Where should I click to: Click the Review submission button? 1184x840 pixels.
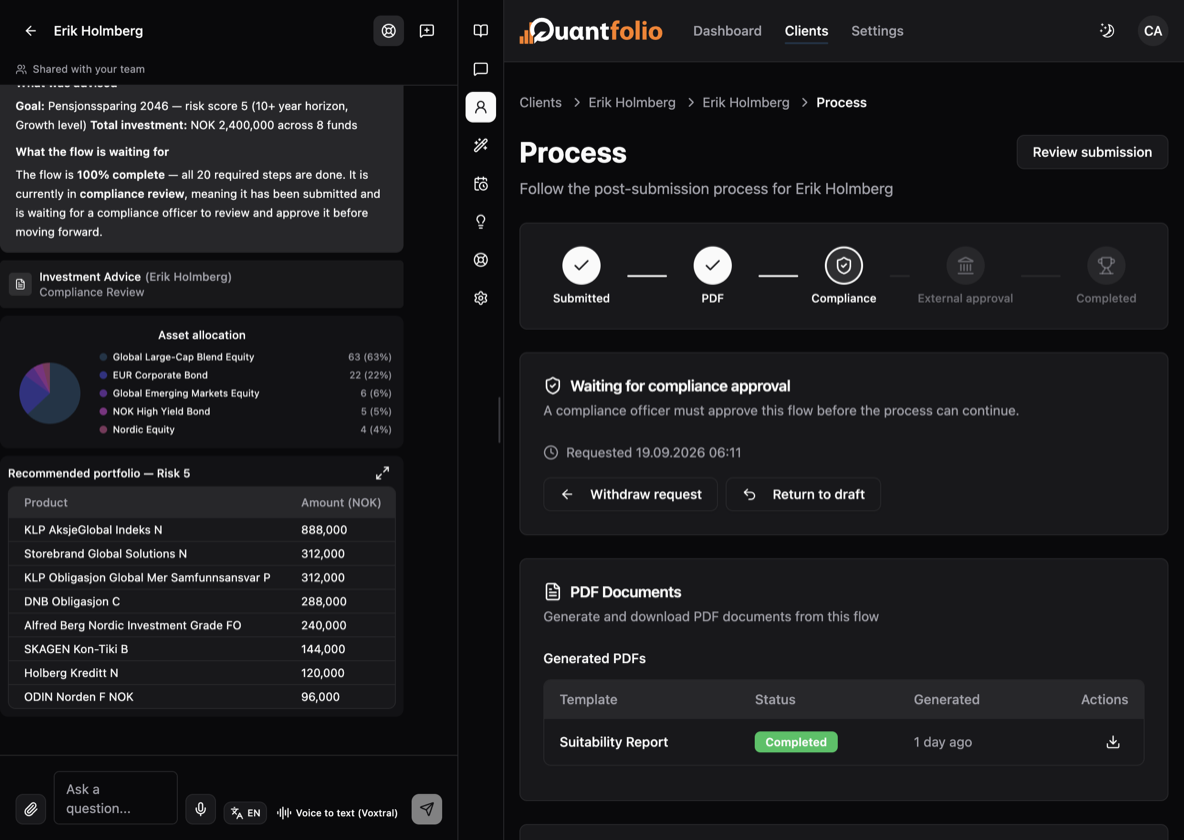tap(1092, 152)
